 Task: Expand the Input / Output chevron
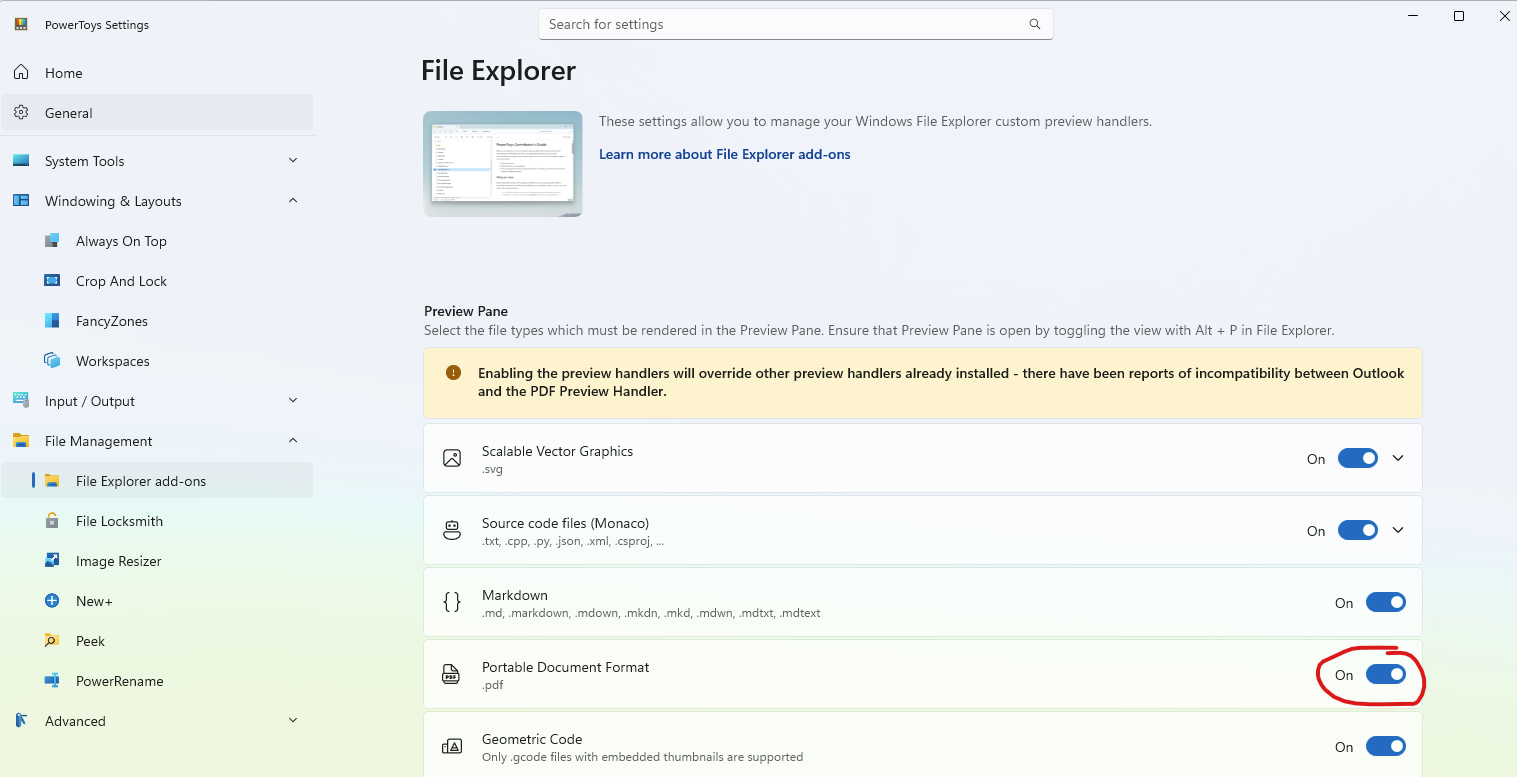pos(293,401)
